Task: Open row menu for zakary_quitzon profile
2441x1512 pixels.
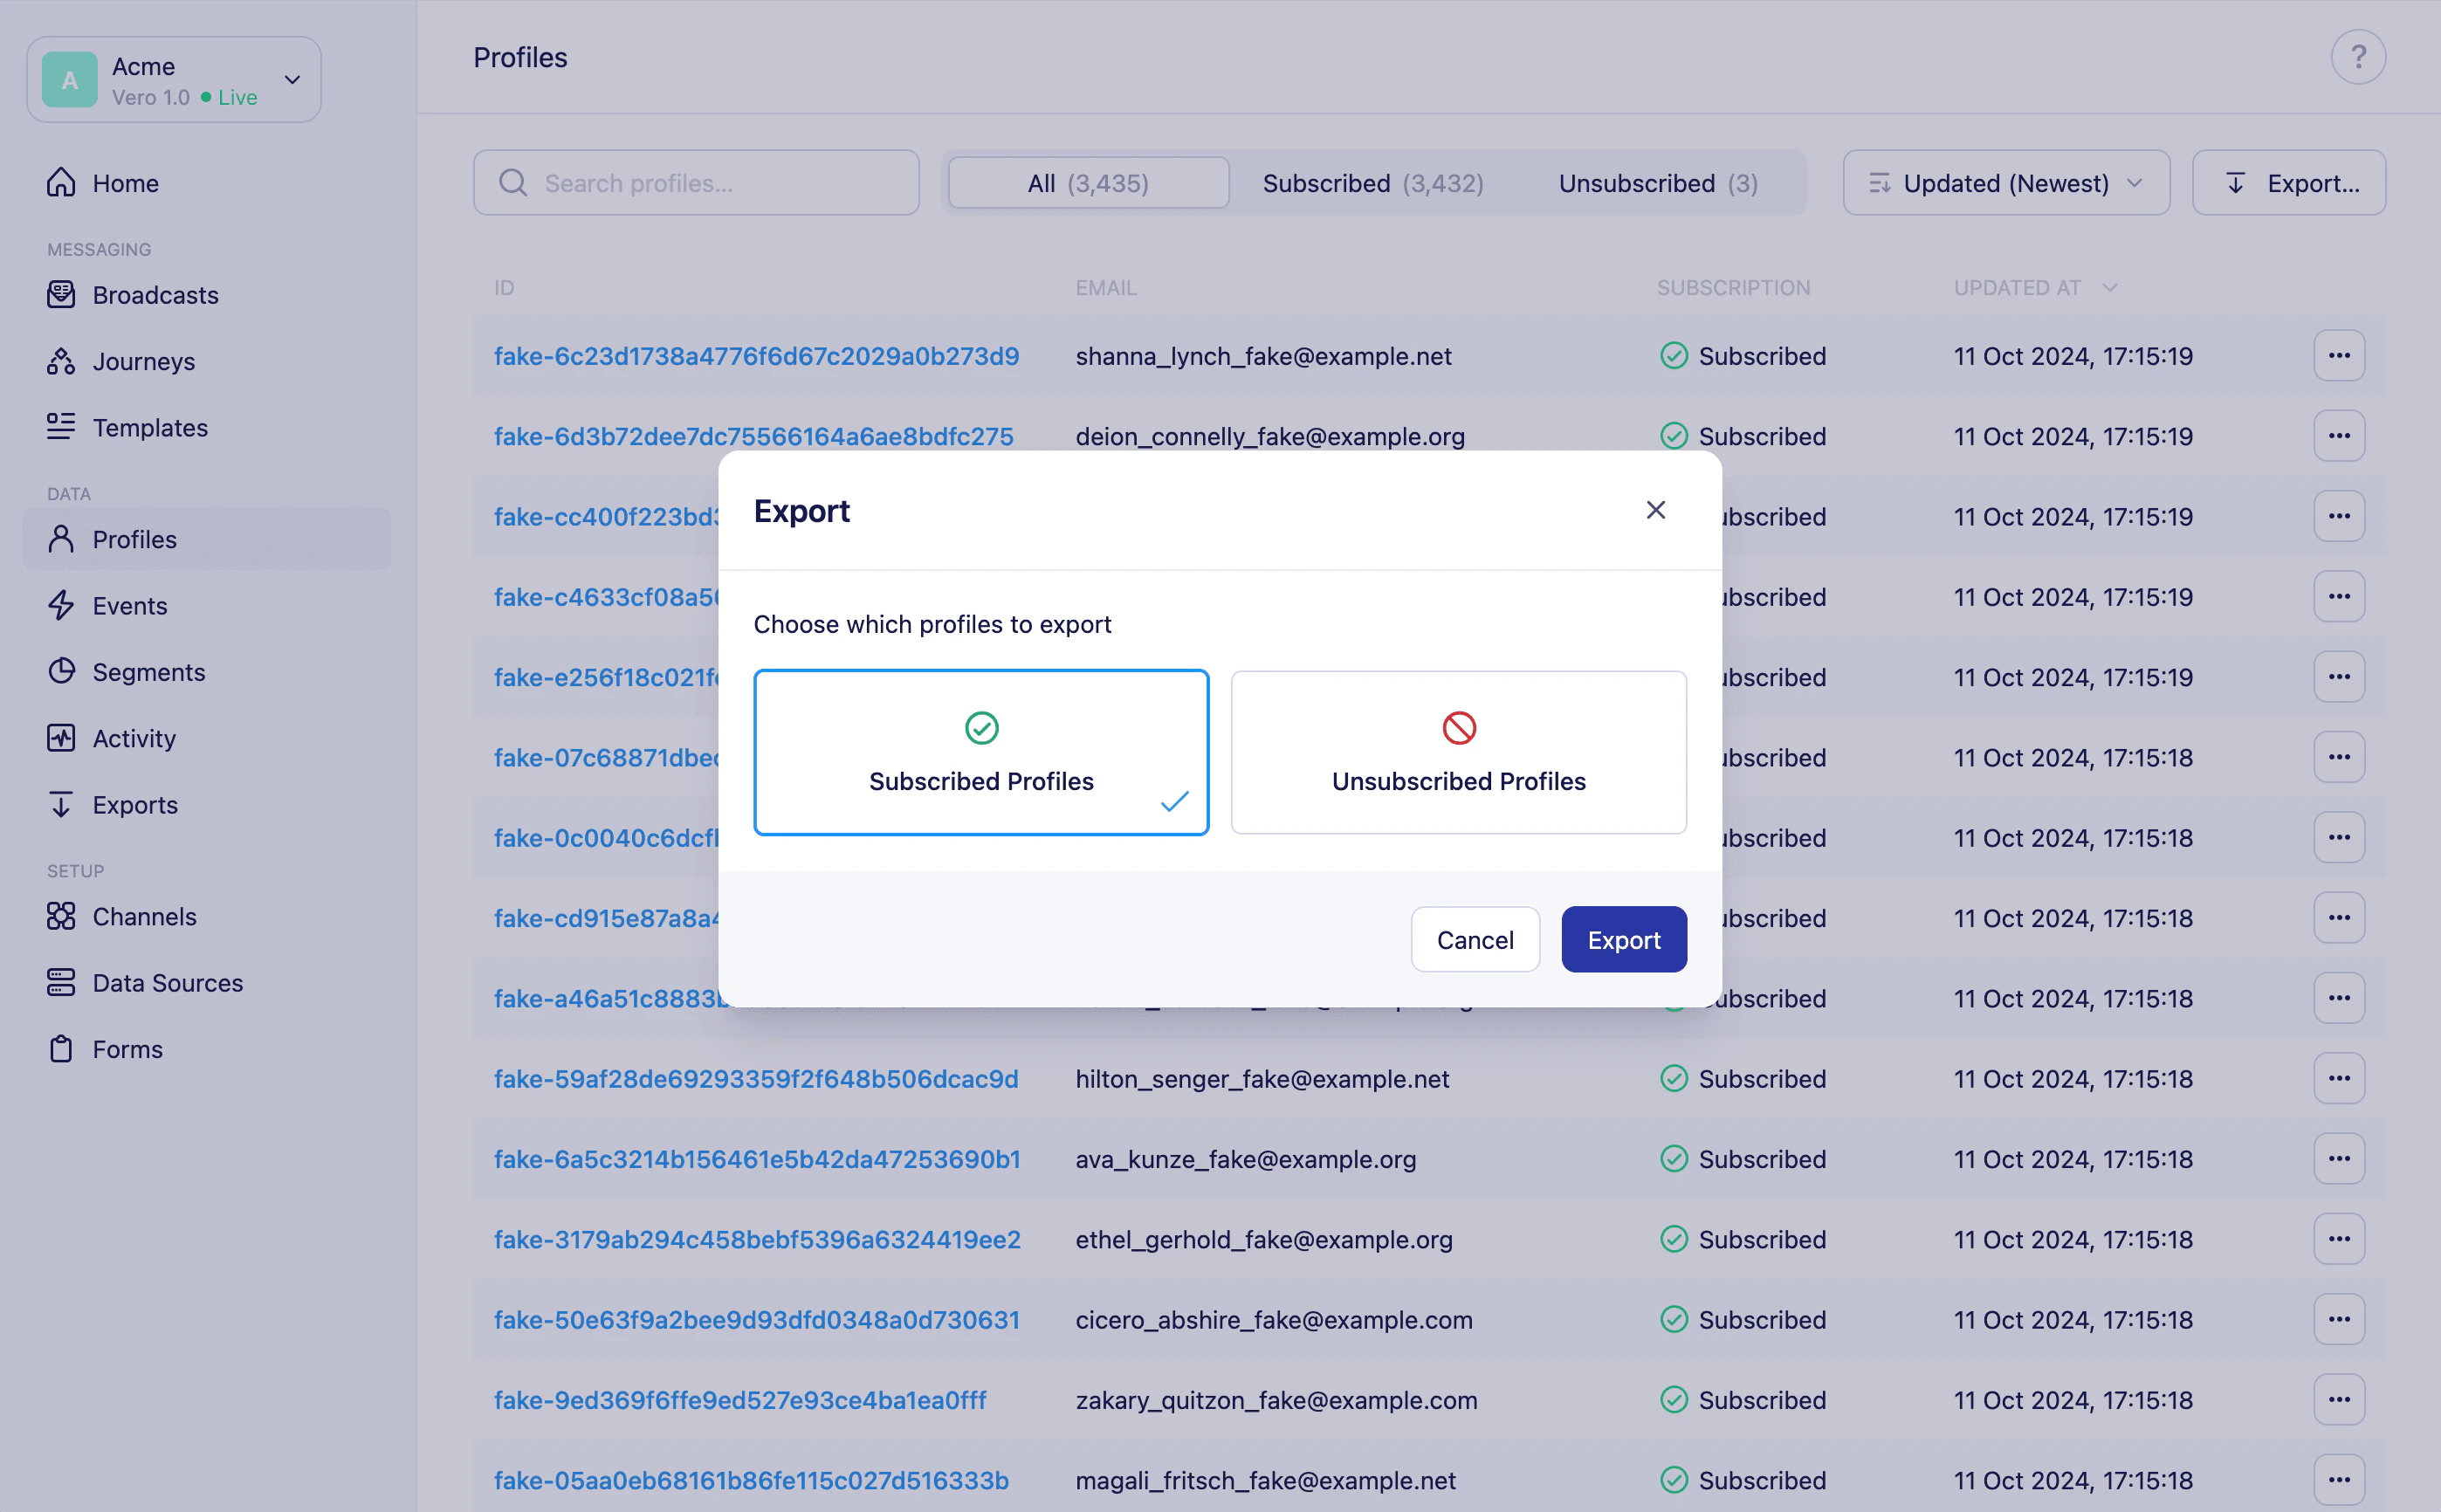Action: 2339,1400
